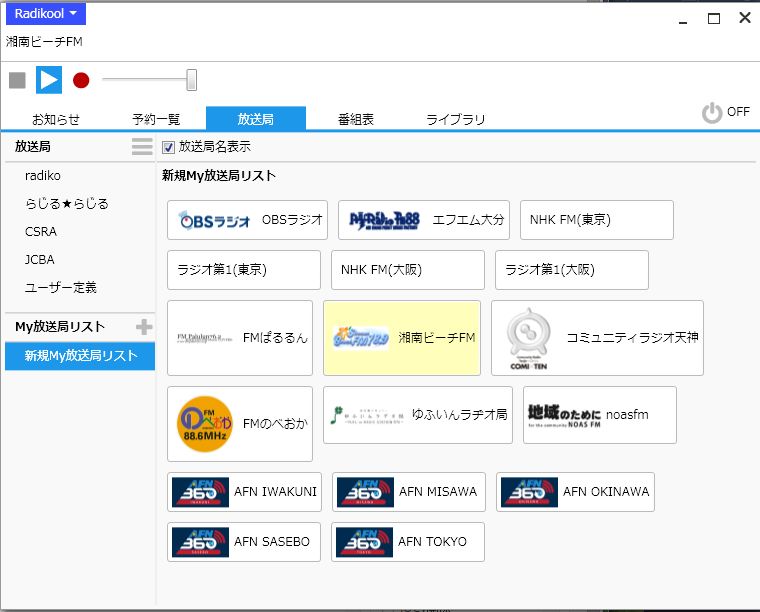Choose the AFN OKINAWA station tile
Screen dimensions: 760x612
tap(575, 492)
